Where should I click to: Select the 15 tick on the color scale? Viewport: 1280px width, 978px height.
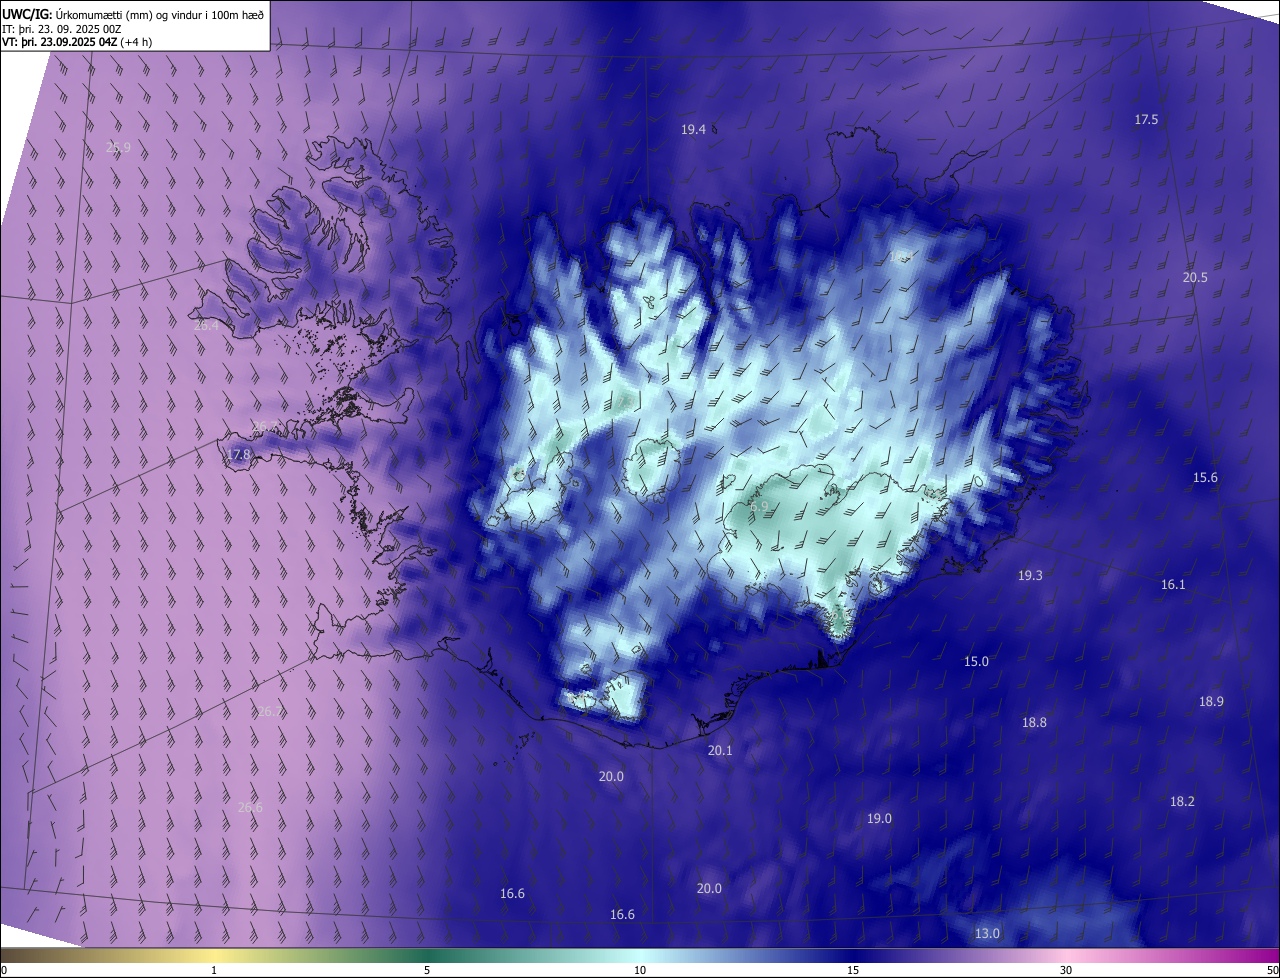point(853,971)
